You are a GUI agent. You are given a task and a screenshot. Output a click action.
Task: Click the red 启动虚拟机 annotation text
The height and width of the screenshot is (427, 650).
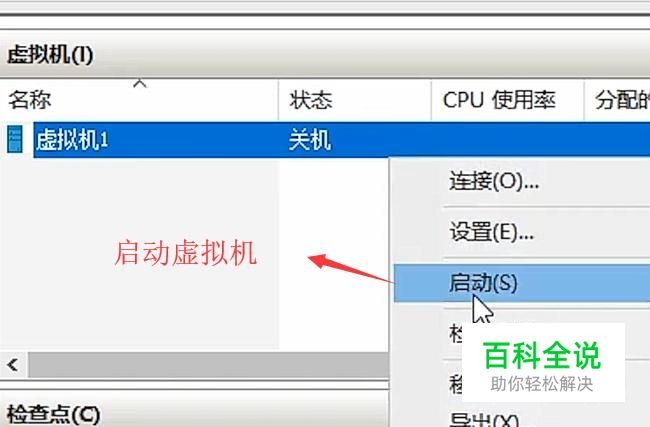(185, 252)
